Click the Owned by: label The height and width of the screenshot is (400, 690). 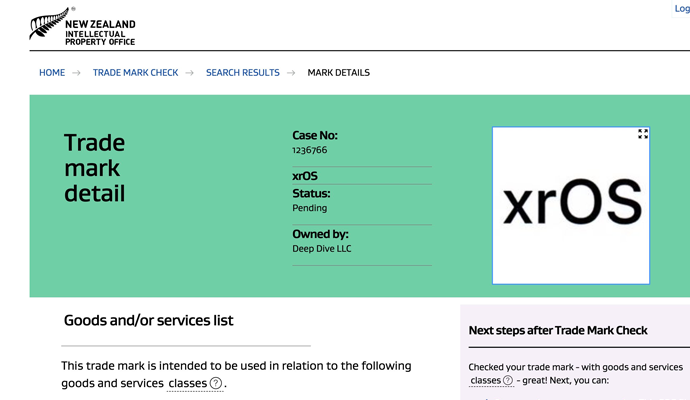pos(320,234)
